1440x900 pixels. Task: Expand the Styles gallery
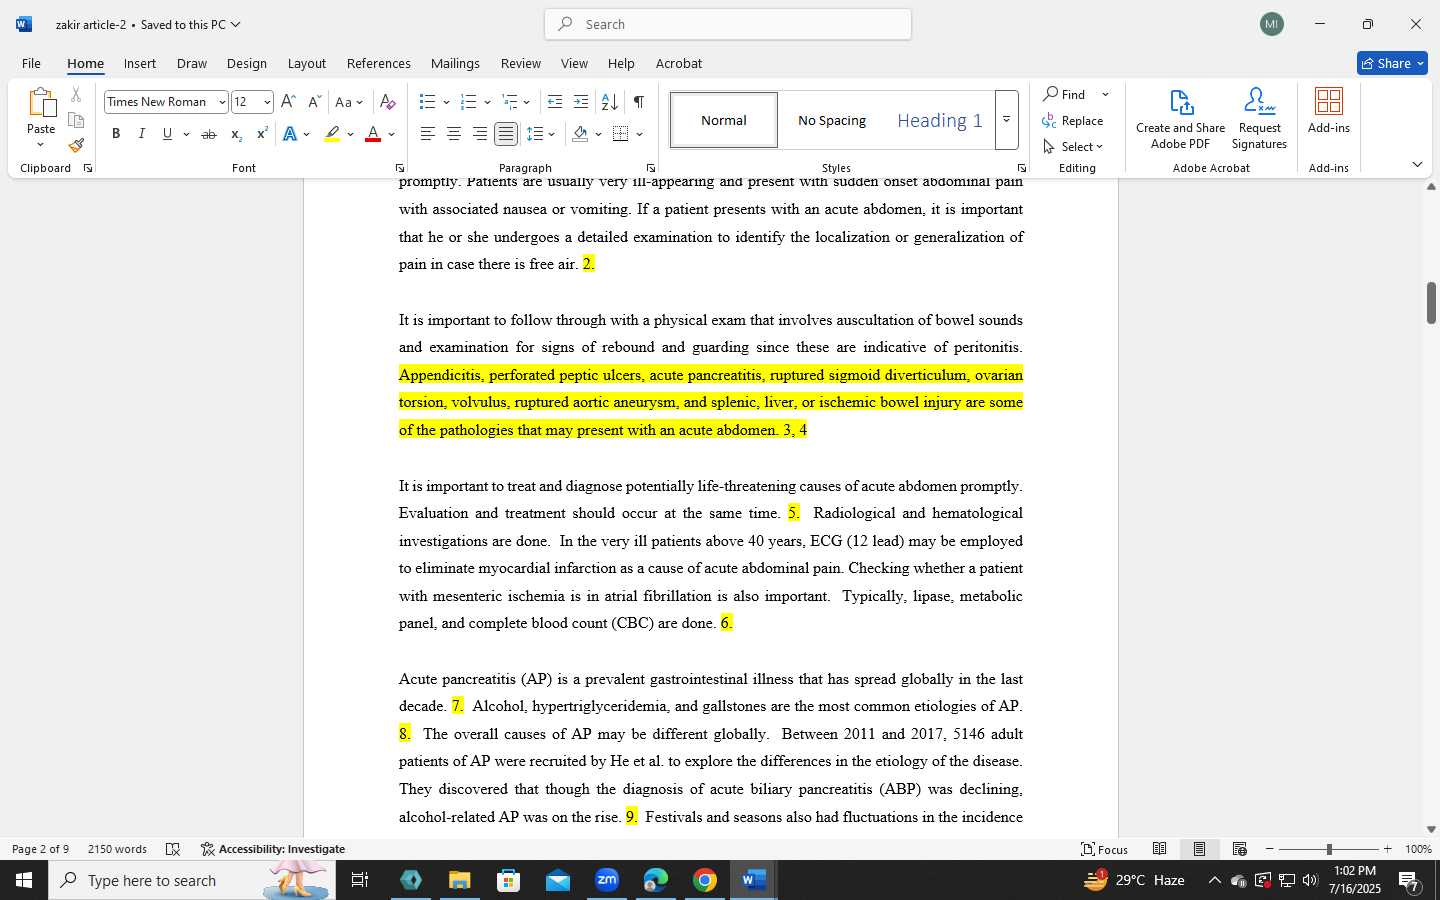click(x=1007, y=120)
